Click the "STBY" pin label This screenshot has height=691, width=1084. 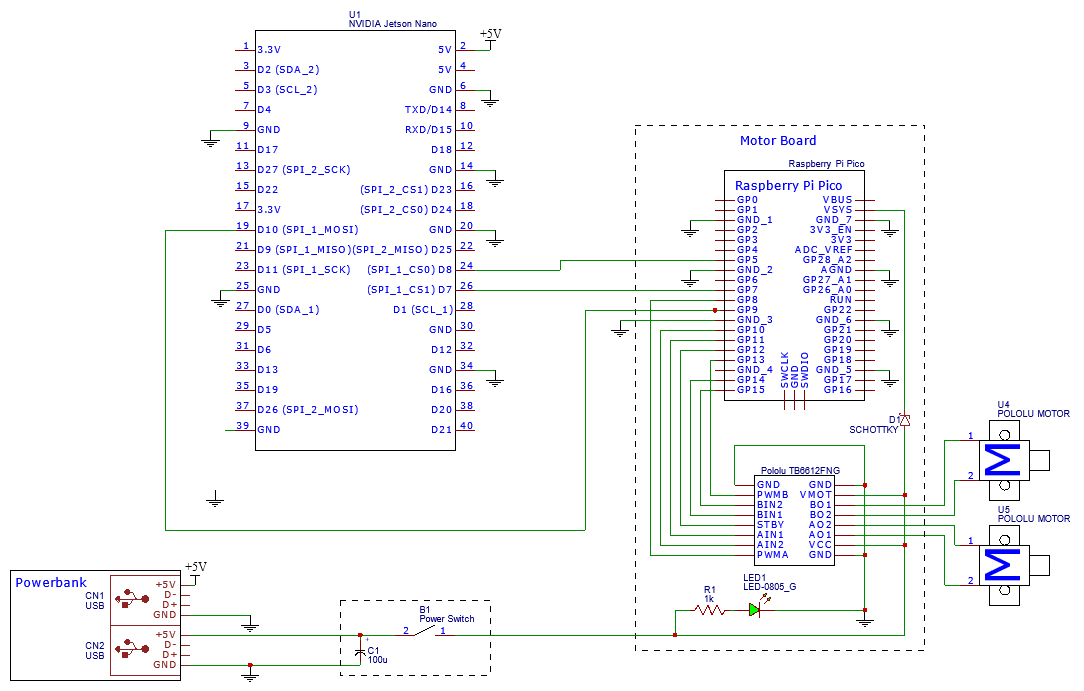(771, 525)
